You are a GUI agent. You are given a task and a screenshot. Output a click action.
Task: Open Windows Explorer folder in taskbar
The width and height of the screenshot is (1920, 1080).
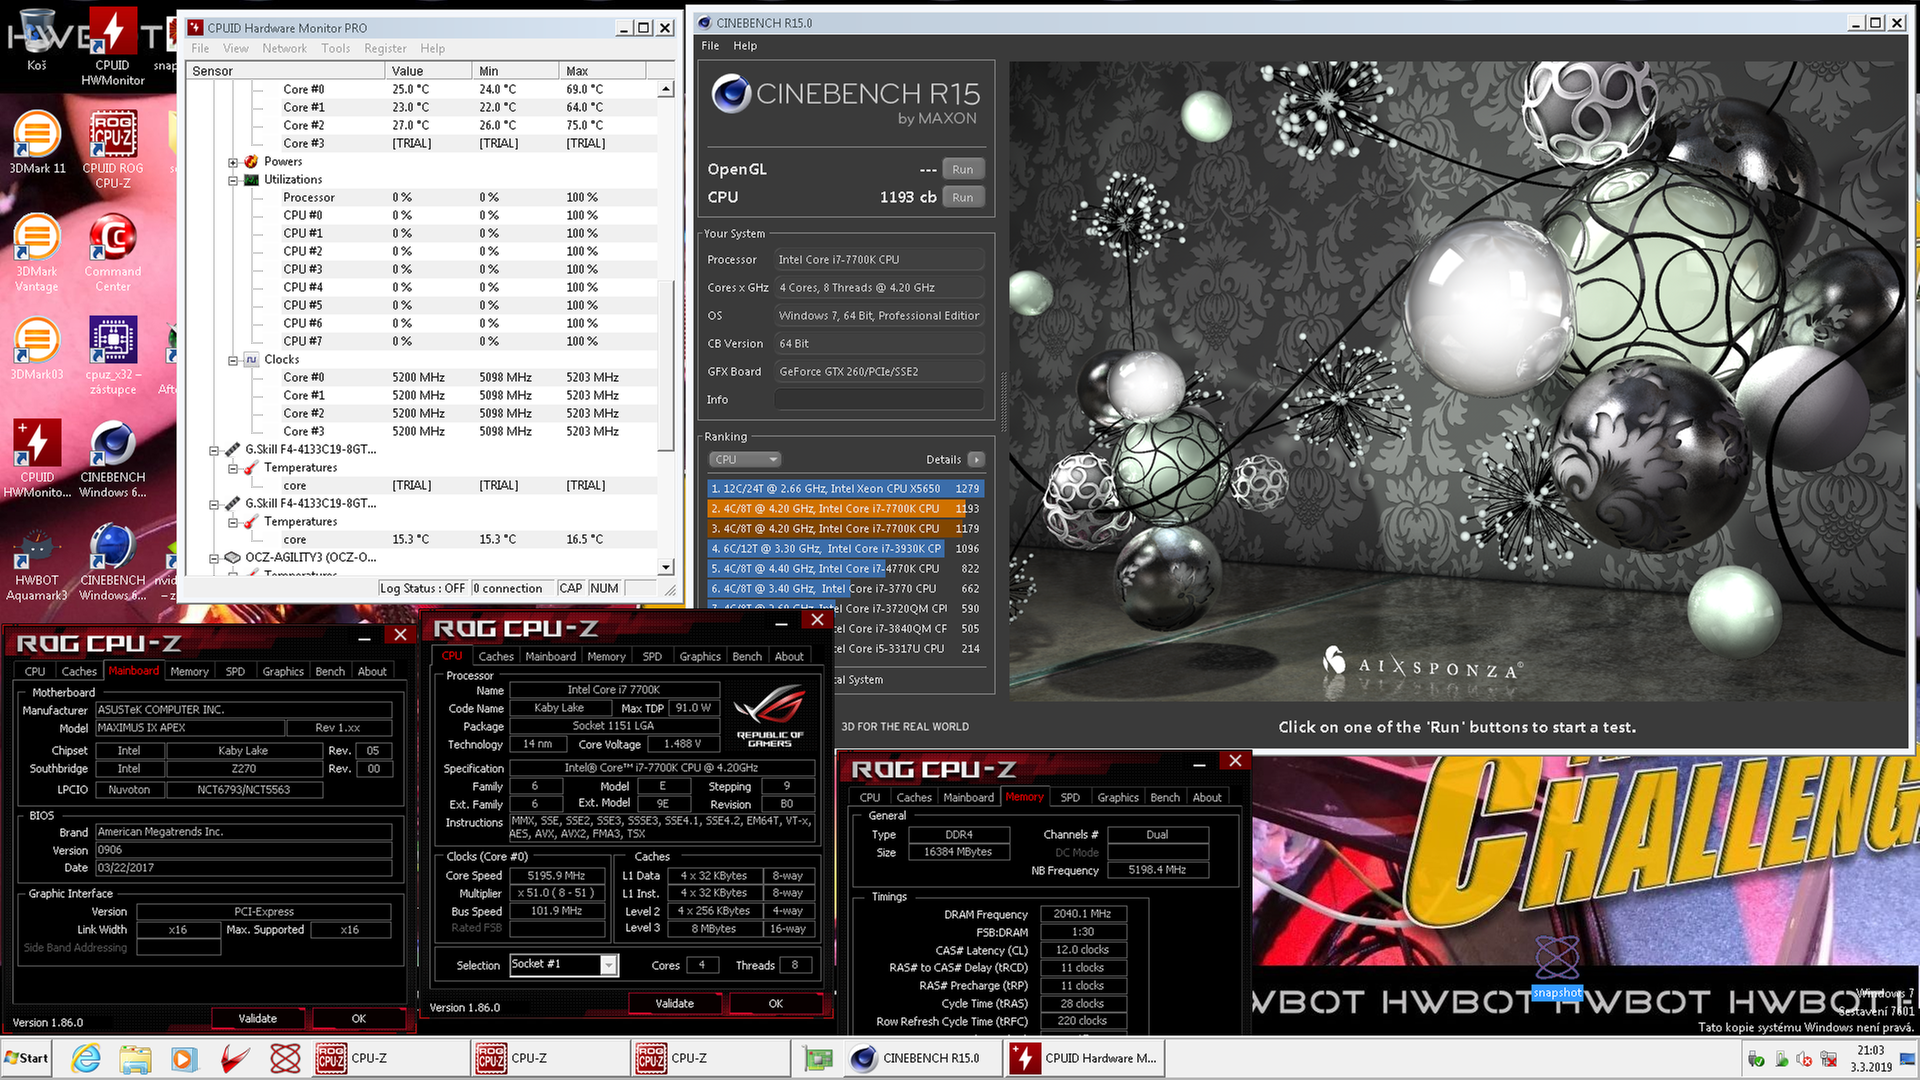135,1058
